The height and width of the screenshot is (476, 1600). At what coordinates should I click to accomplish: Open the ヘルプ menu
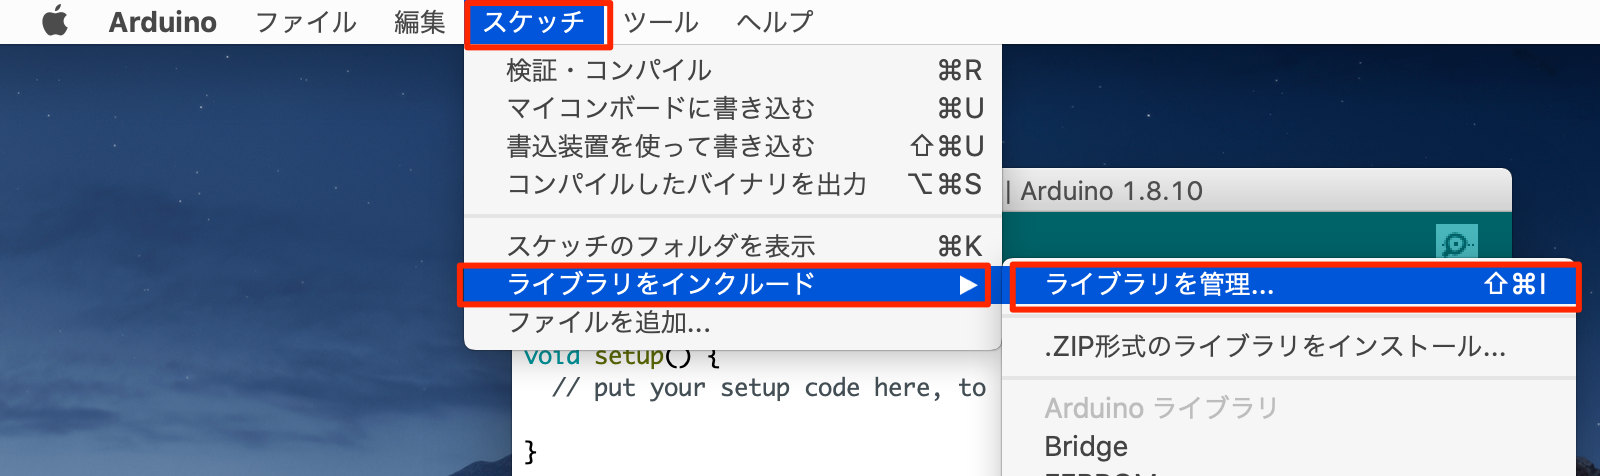coord(775,22)
